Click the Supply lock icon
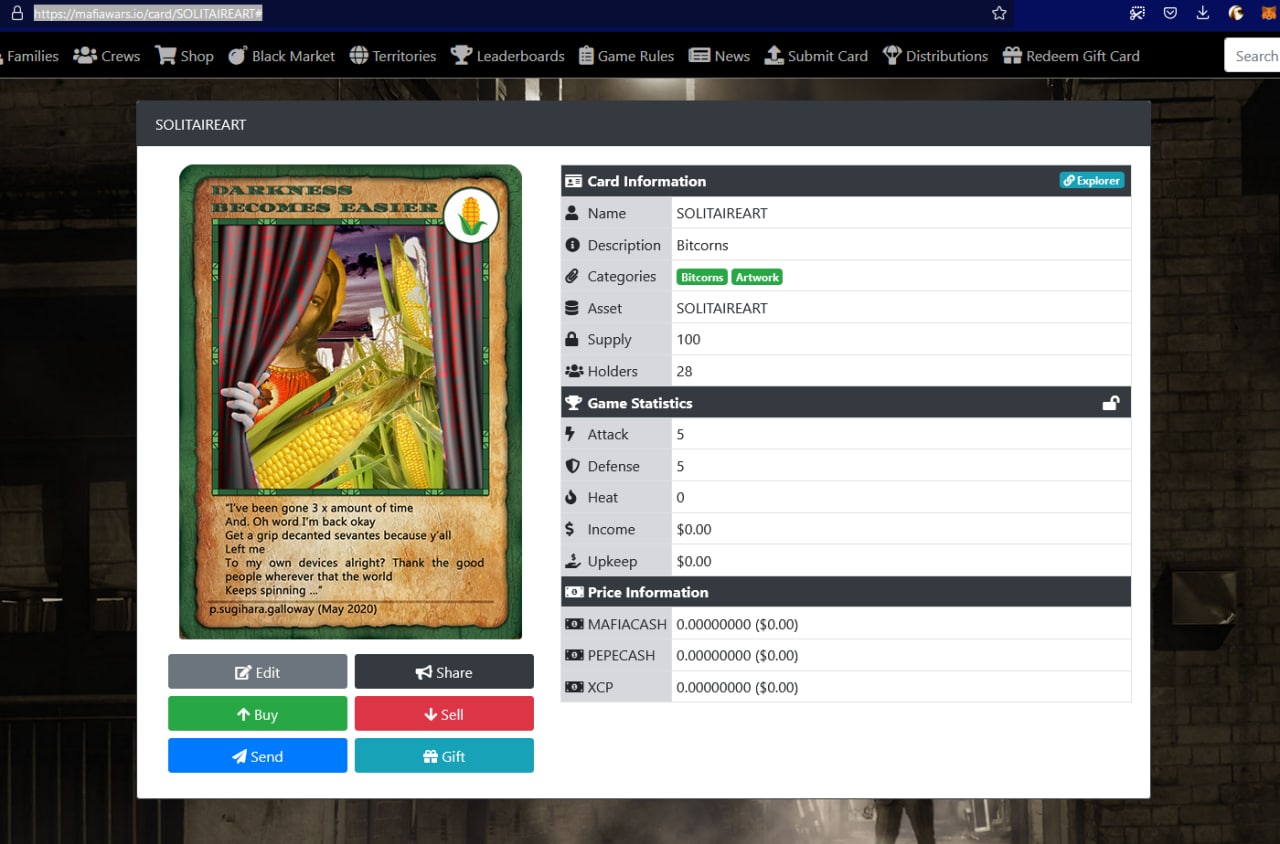 tap(572, 339)
